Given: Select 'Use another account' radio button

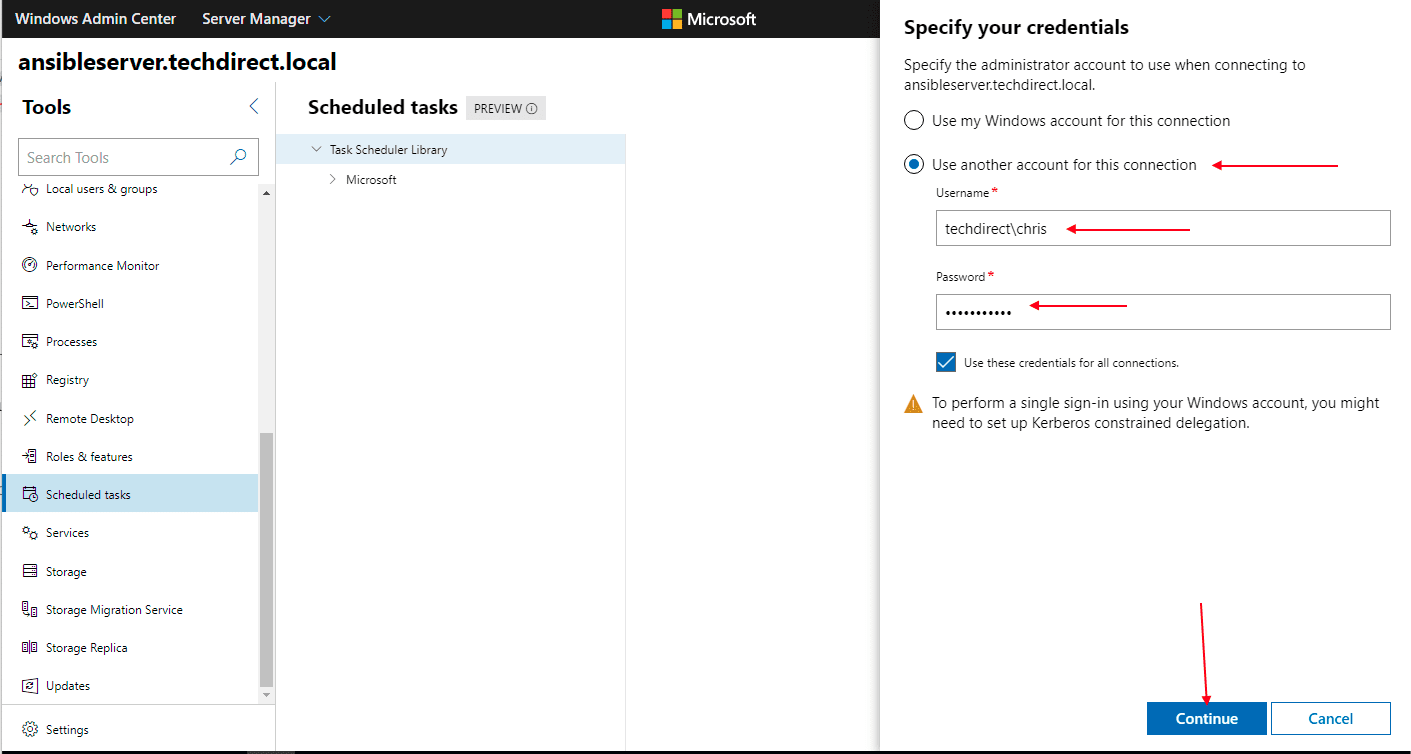Looking at the screenshot, I should pyautogui.click(x=913, y=165).
